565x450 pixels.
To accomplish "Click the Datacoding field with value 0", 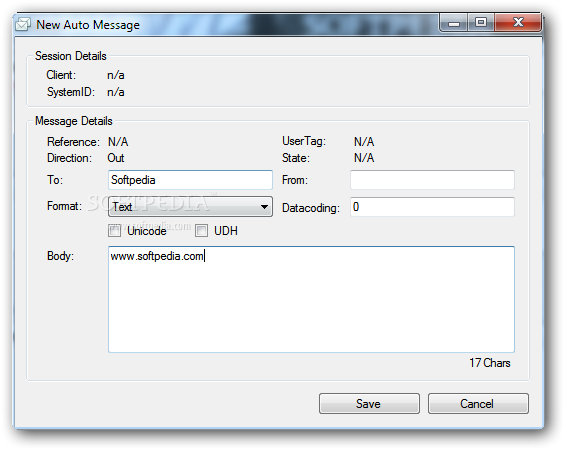I will coord(432,207).
